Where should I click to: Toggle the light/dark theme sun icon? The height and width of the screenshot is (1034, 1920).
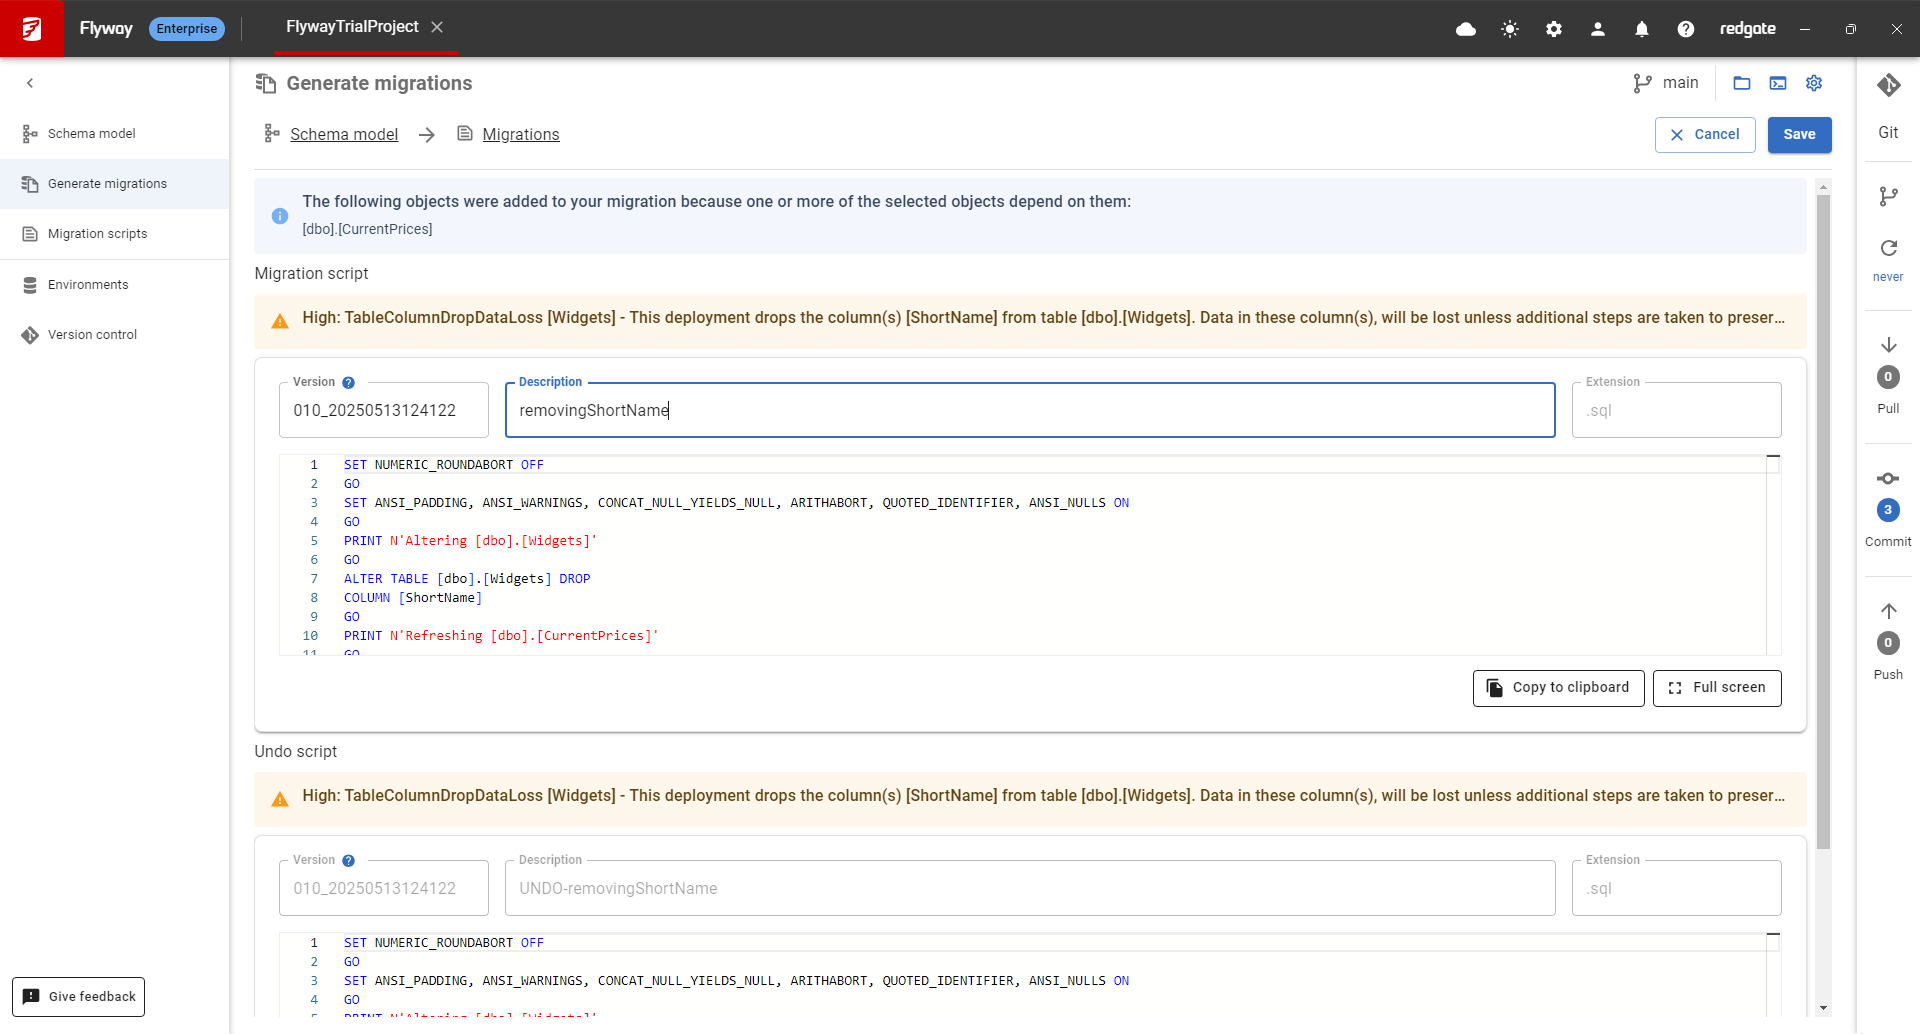(x=1510, y=29)
